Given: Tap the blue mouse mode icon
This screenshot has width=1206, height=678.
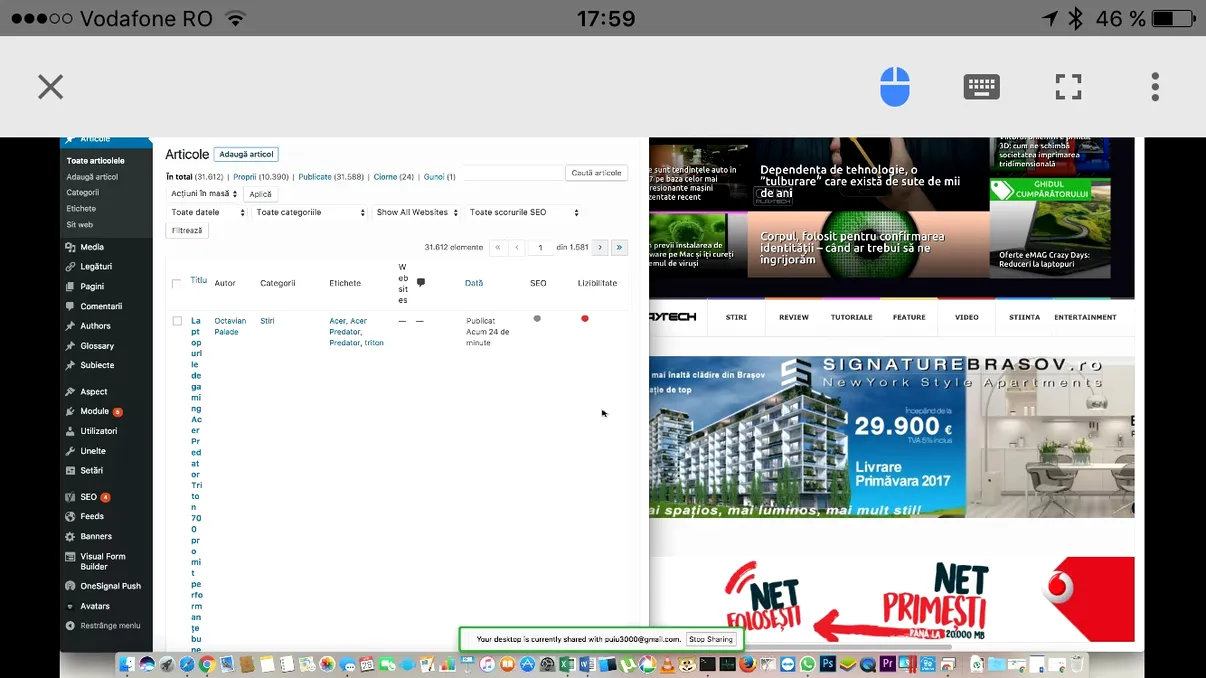Looking at the screenshot, I should tap(895, 87).
